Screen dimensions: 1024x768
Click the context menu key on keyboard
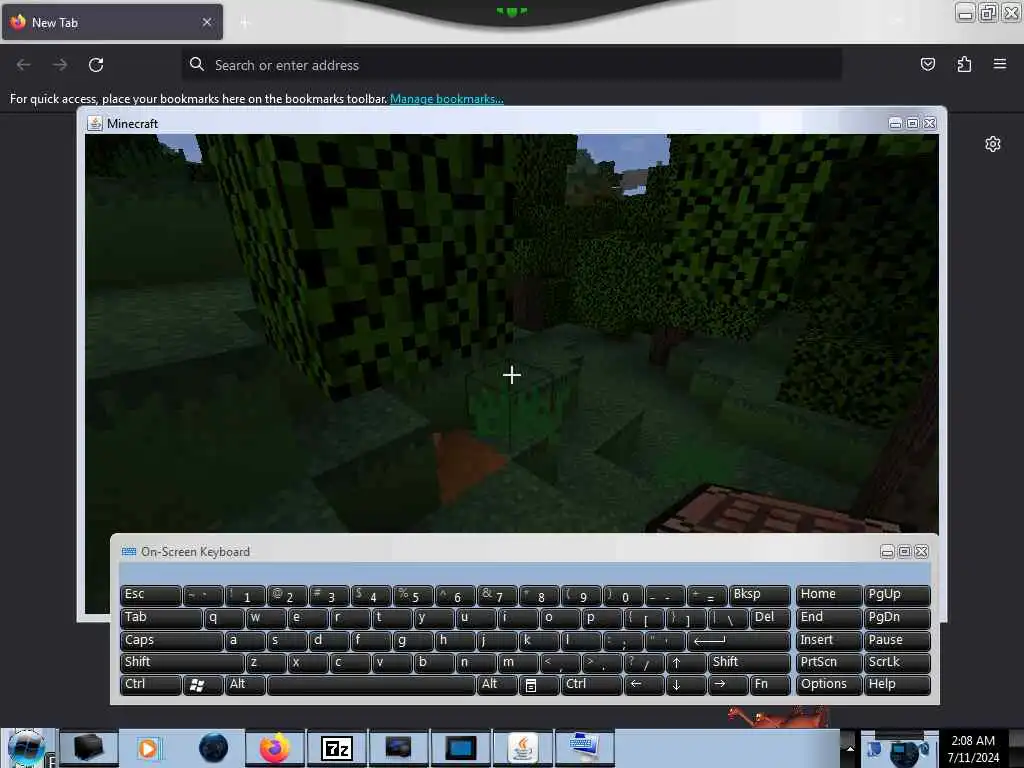point(539,684)
